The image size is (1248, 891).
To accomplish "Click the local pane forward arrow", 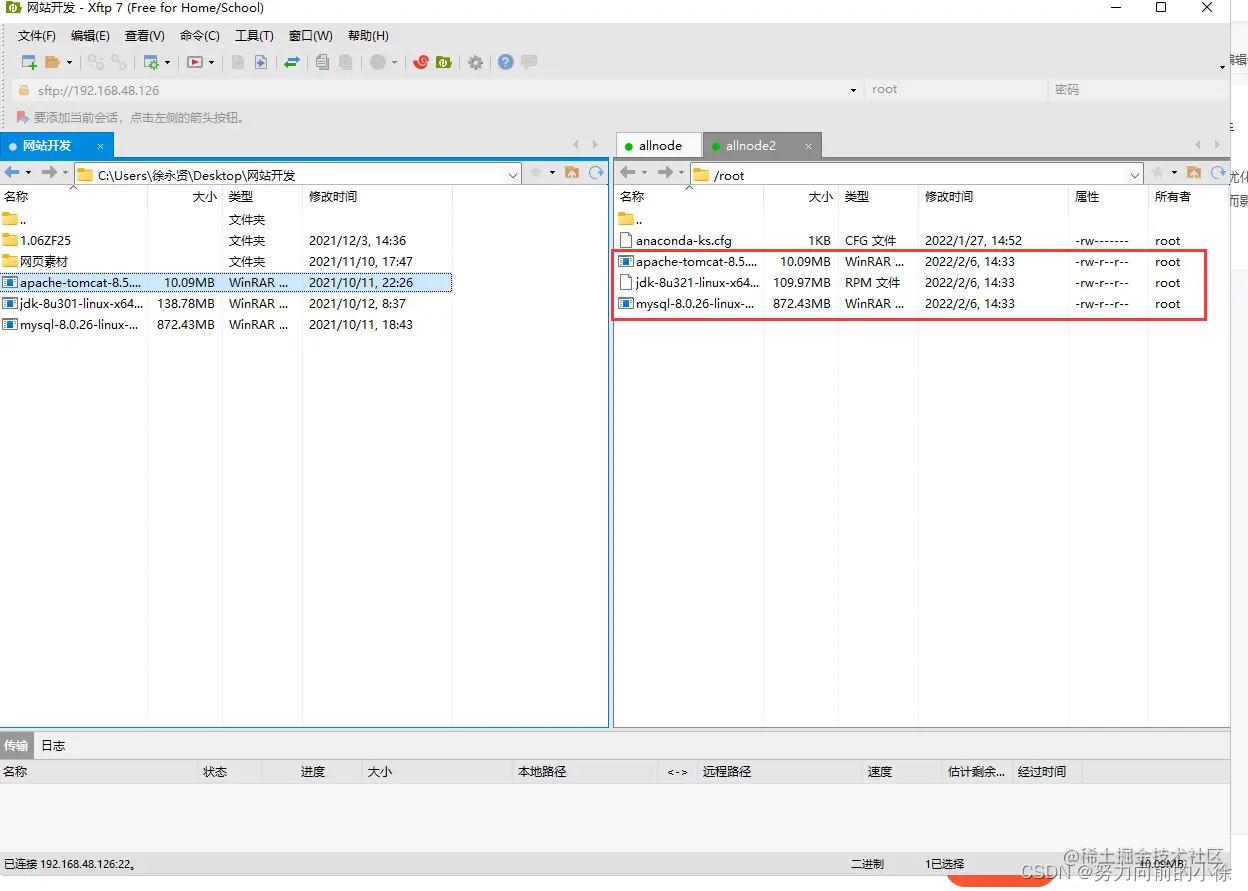I will click(x=49, y=173).
